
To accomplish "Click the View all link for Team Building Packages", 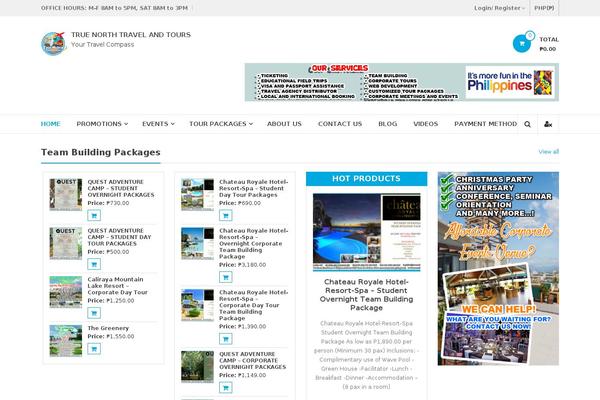I will click(x=548, y=152).
